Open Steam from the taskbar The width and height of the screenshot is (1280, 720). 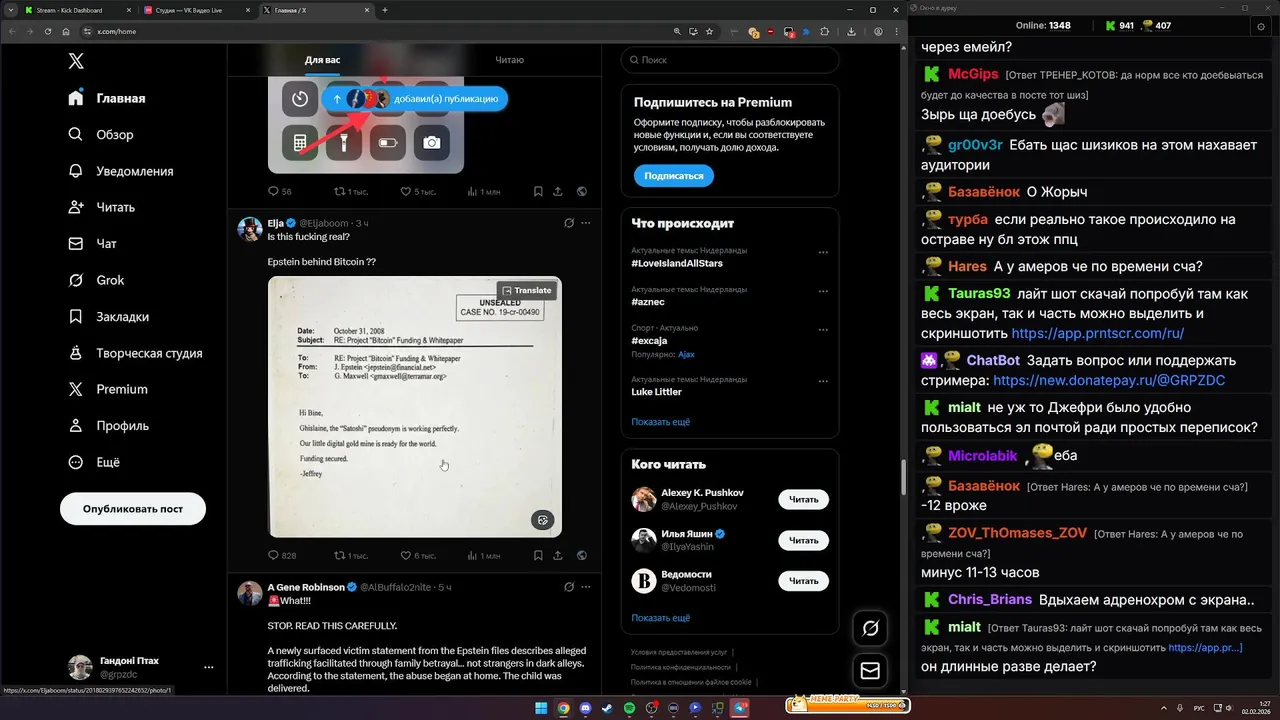pyautogui.click(x=607, y=708)
